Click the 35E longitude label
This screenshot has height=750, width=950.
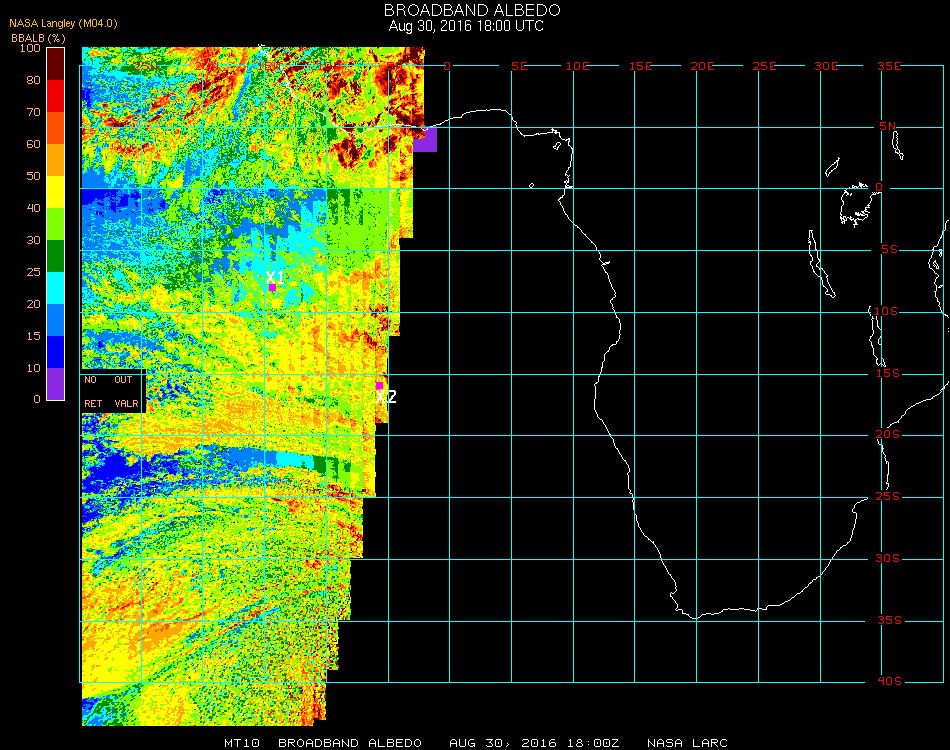pos(889,66)
